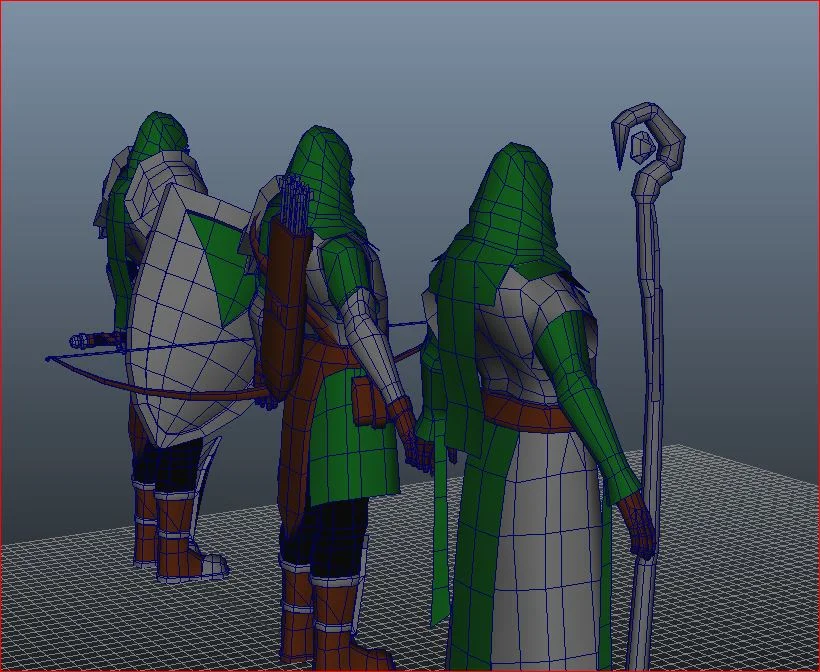This screenshot has height=672, width=820.
Task: Select the mage's hand holding the staff
Action: click(x=638, y=526)
